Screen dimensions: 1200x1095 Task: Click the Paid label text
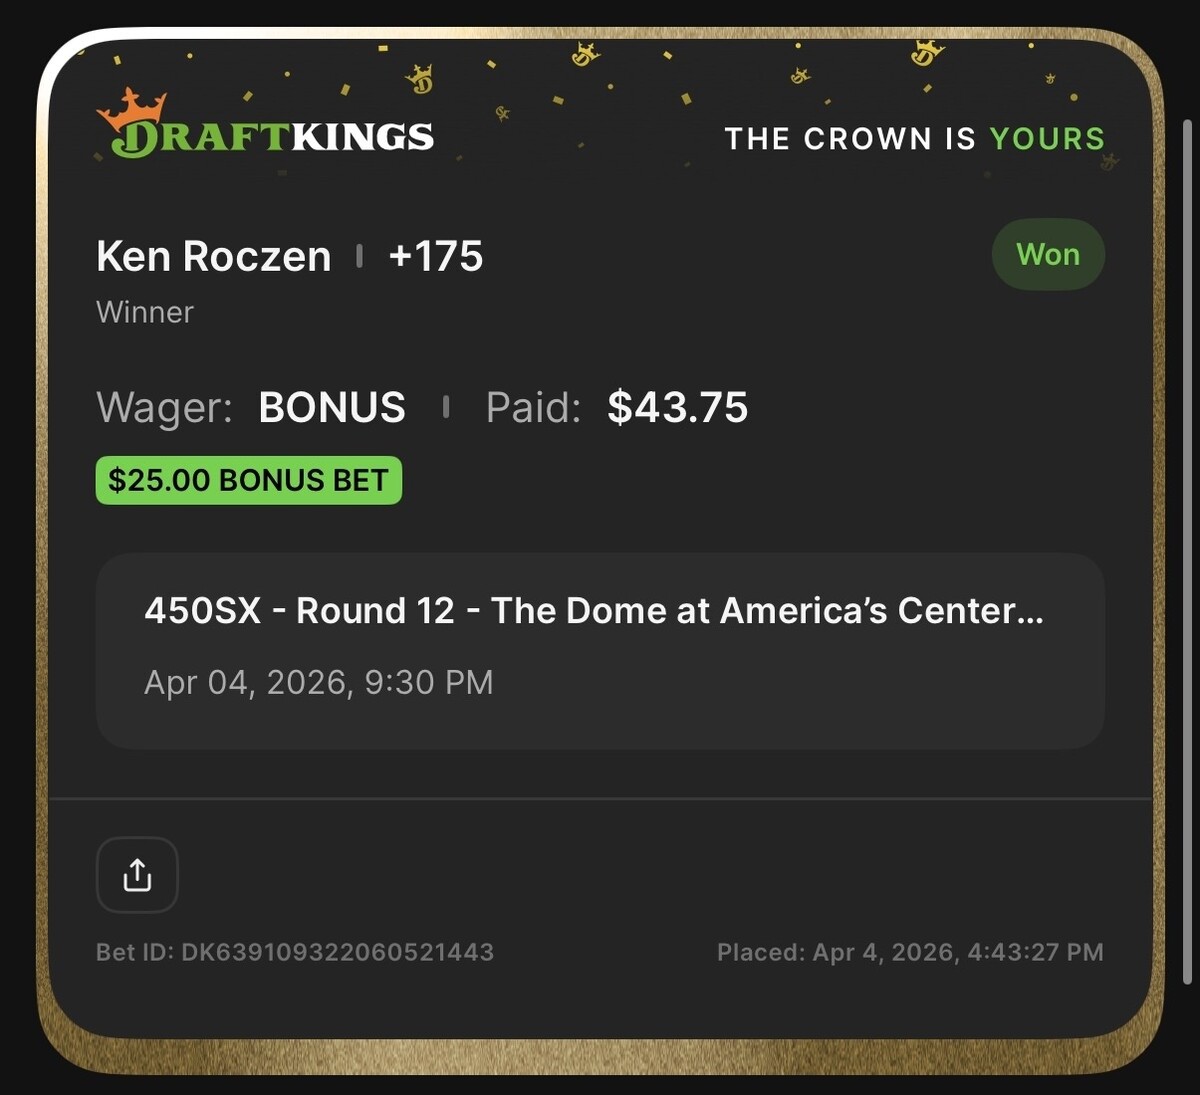(x=533, y=408)
